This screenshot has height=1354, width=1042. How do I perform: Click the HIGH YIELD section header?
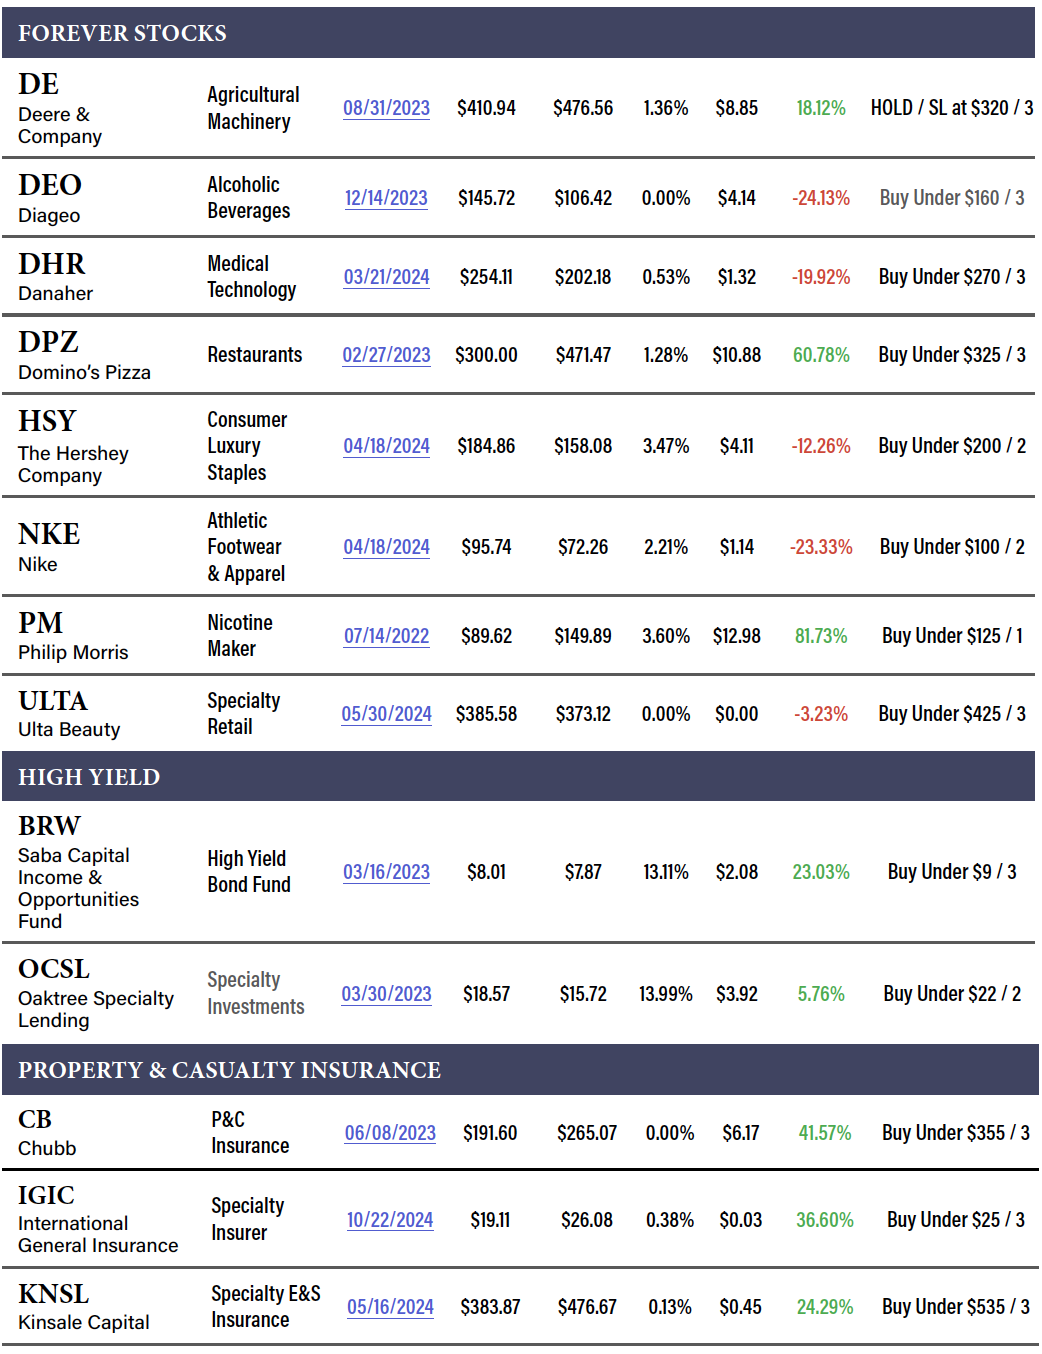point(89,777)
